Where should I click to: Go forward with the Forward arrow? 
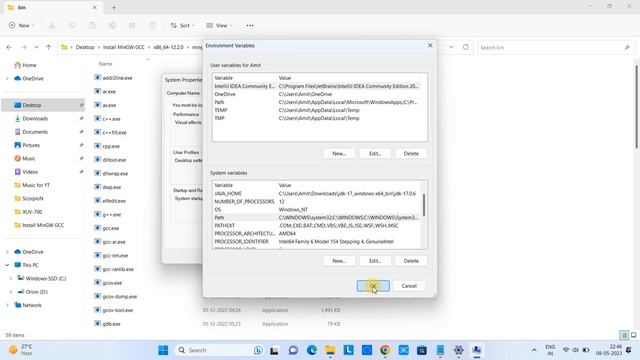pyautogui.click(x=24, y=47)
